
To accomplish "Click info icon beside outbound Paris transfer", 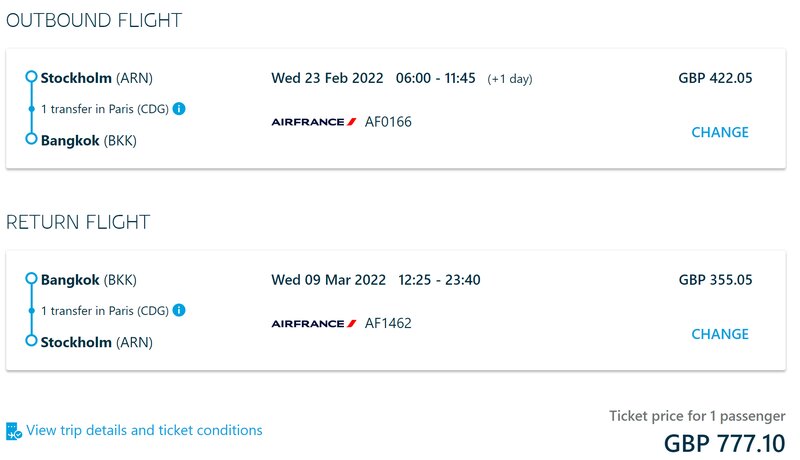I will (x=179, y=109).
